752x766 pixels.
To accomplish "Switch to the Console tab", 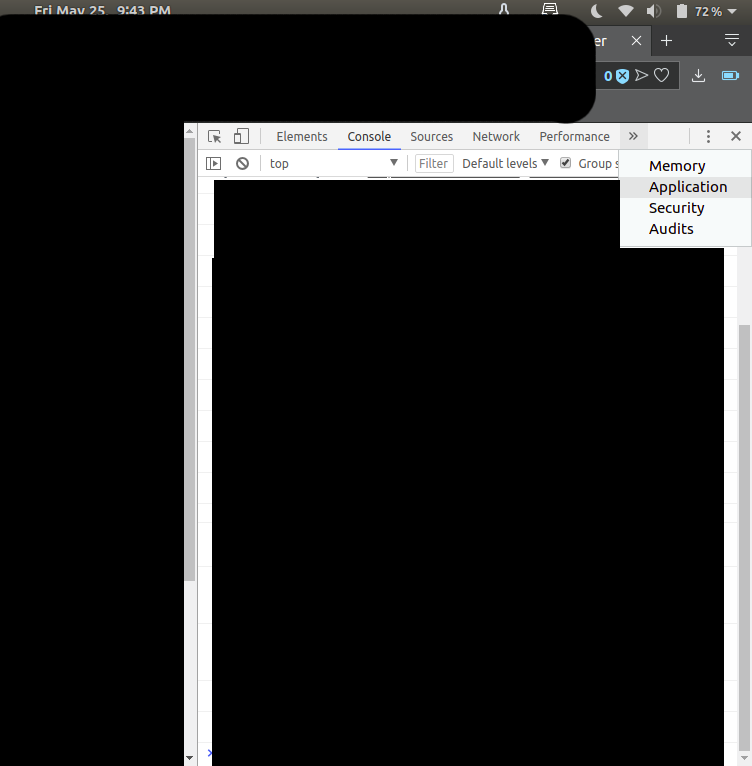I will click(369, 137).
